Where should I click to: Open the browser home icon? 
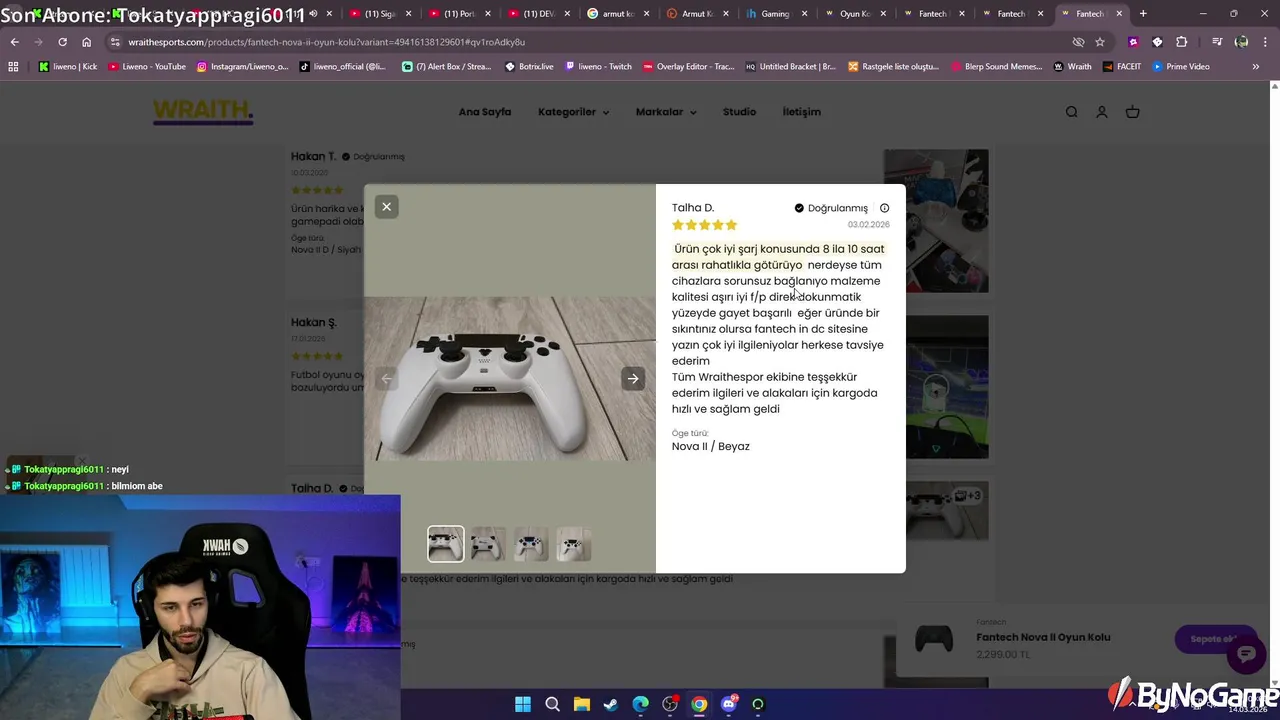coord(87,42)
